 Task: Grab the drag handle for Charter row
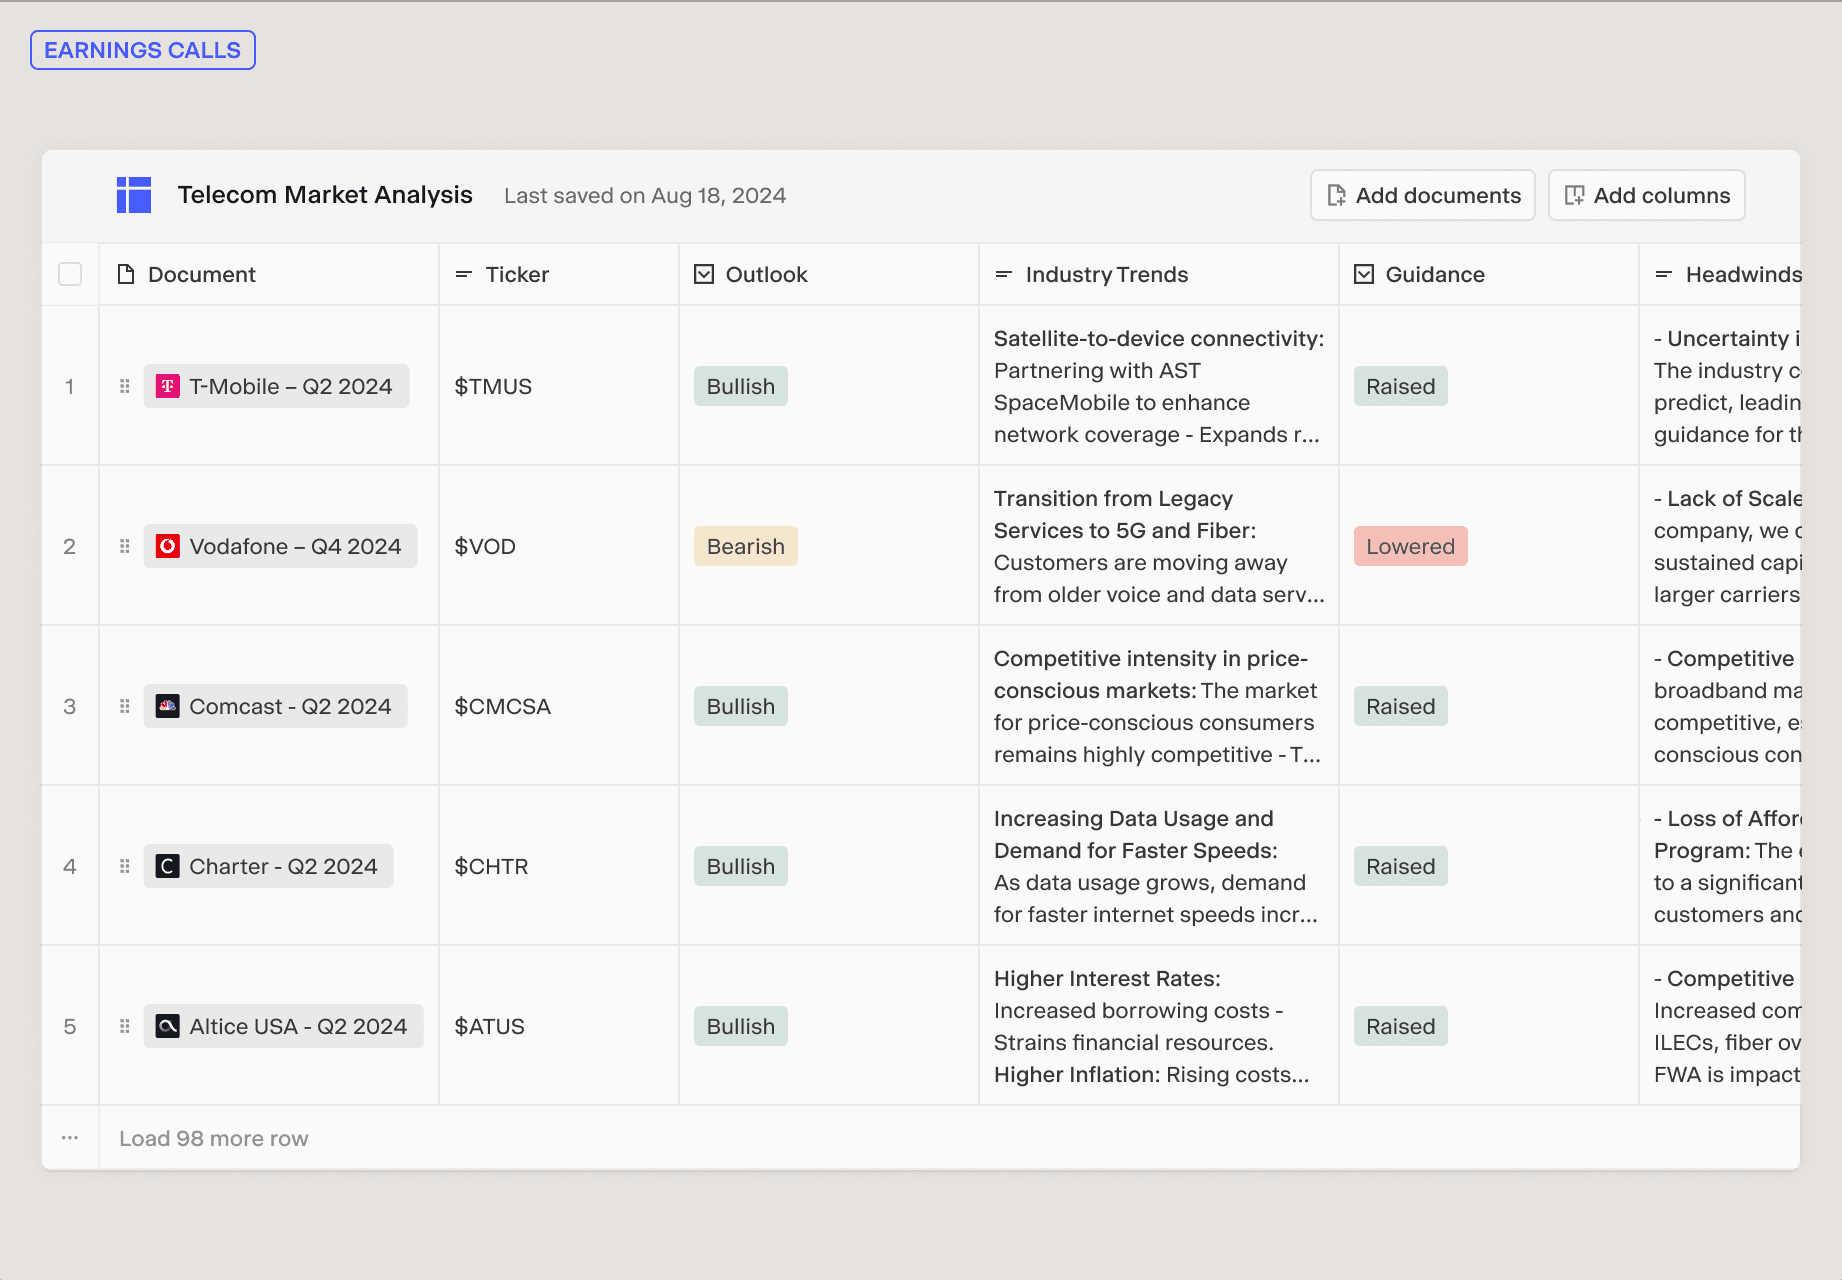coord(125,866)
